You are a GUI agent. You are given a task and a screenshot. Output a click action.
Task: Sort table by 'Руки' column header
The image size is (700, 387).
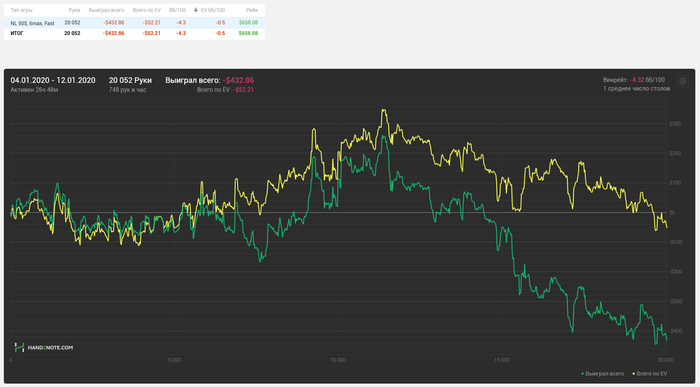click(x=74, y=10)
